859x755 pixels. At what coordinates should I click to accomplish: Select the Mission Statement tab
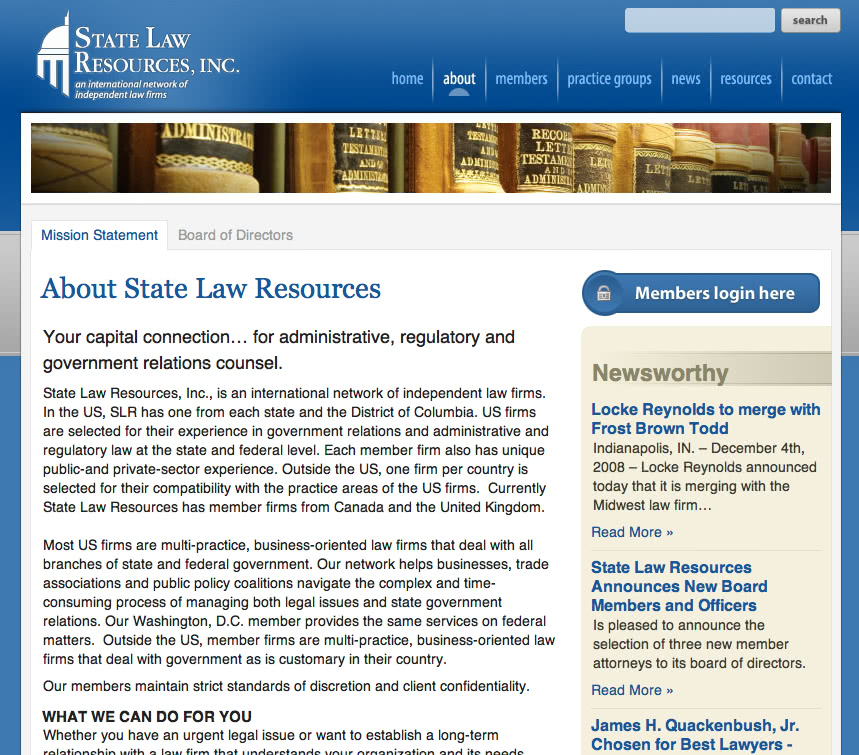pos(99,235)
